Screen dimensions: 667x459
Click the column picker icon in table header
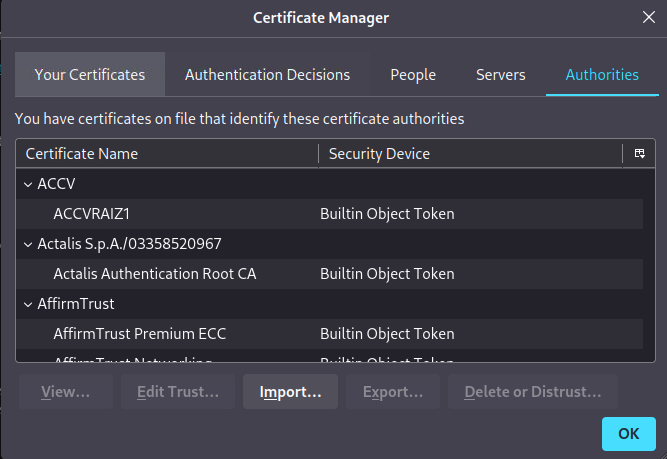(x=638, y=154)
